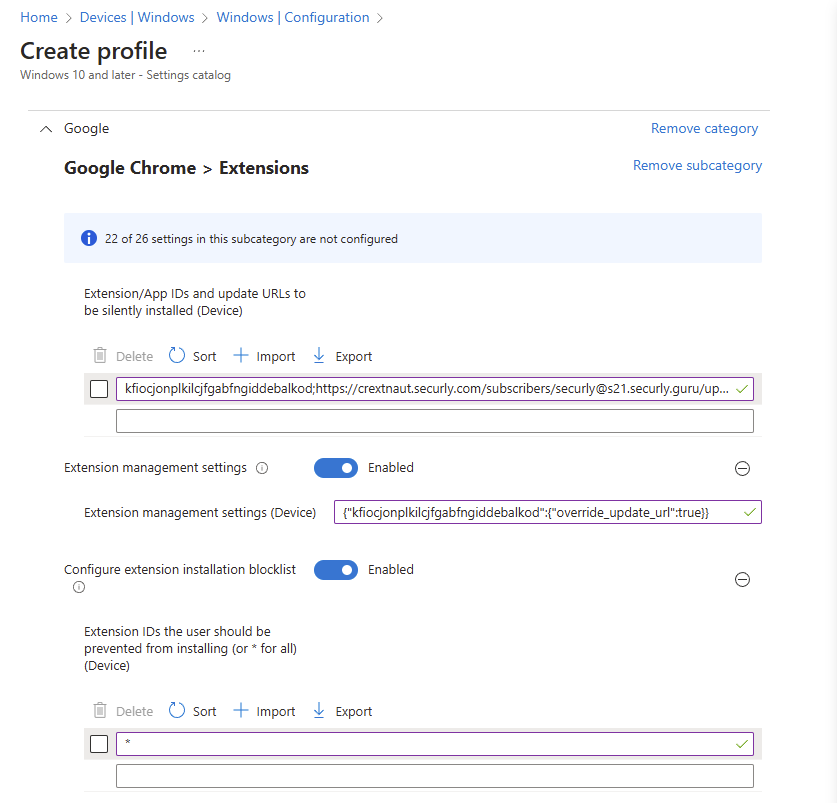Click the Remove category link
This screenshot has height=803, width=837.
pos(704,128)
